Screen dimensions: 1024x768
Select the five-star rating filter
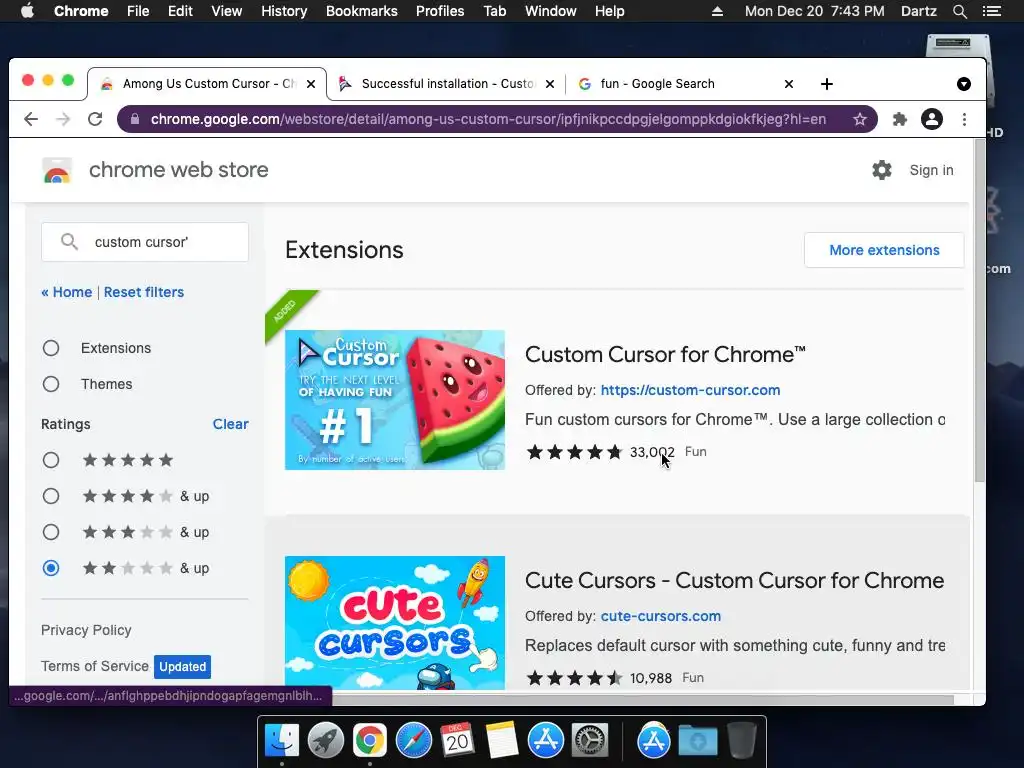tap(51, 460)
